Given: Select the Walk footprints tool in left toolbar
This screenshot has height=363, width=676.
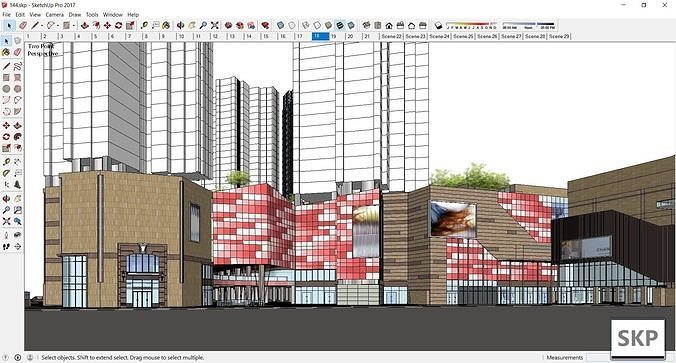Looking at the screenshot, I should click(6, 246).
